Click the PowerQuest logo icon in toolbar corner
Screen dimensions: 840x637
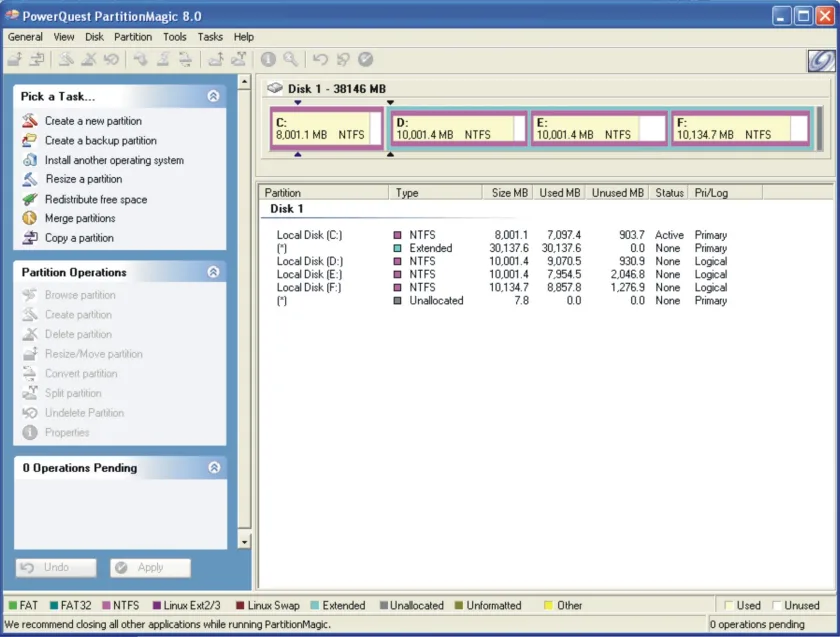[821, 61]
